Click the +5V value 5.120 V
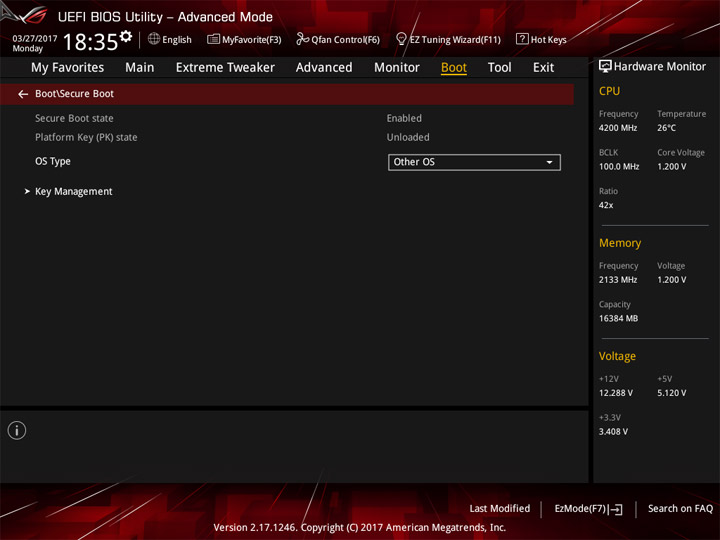Viewport: 720px width, 540px height. 671,393
